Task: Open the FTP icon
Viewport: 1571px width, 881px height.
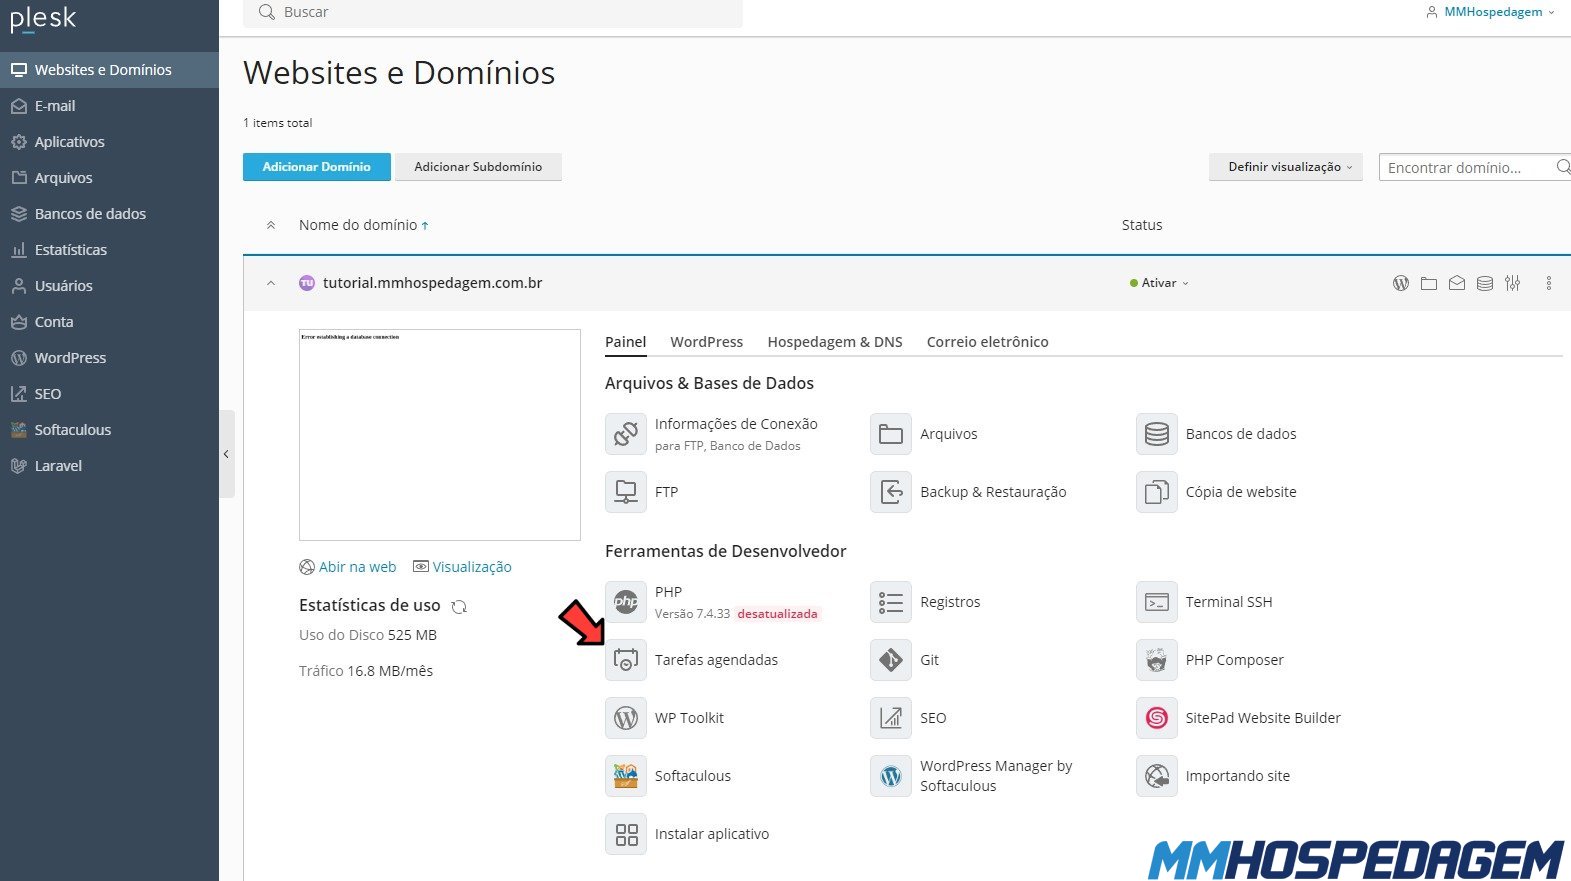Action: point(626,492)
